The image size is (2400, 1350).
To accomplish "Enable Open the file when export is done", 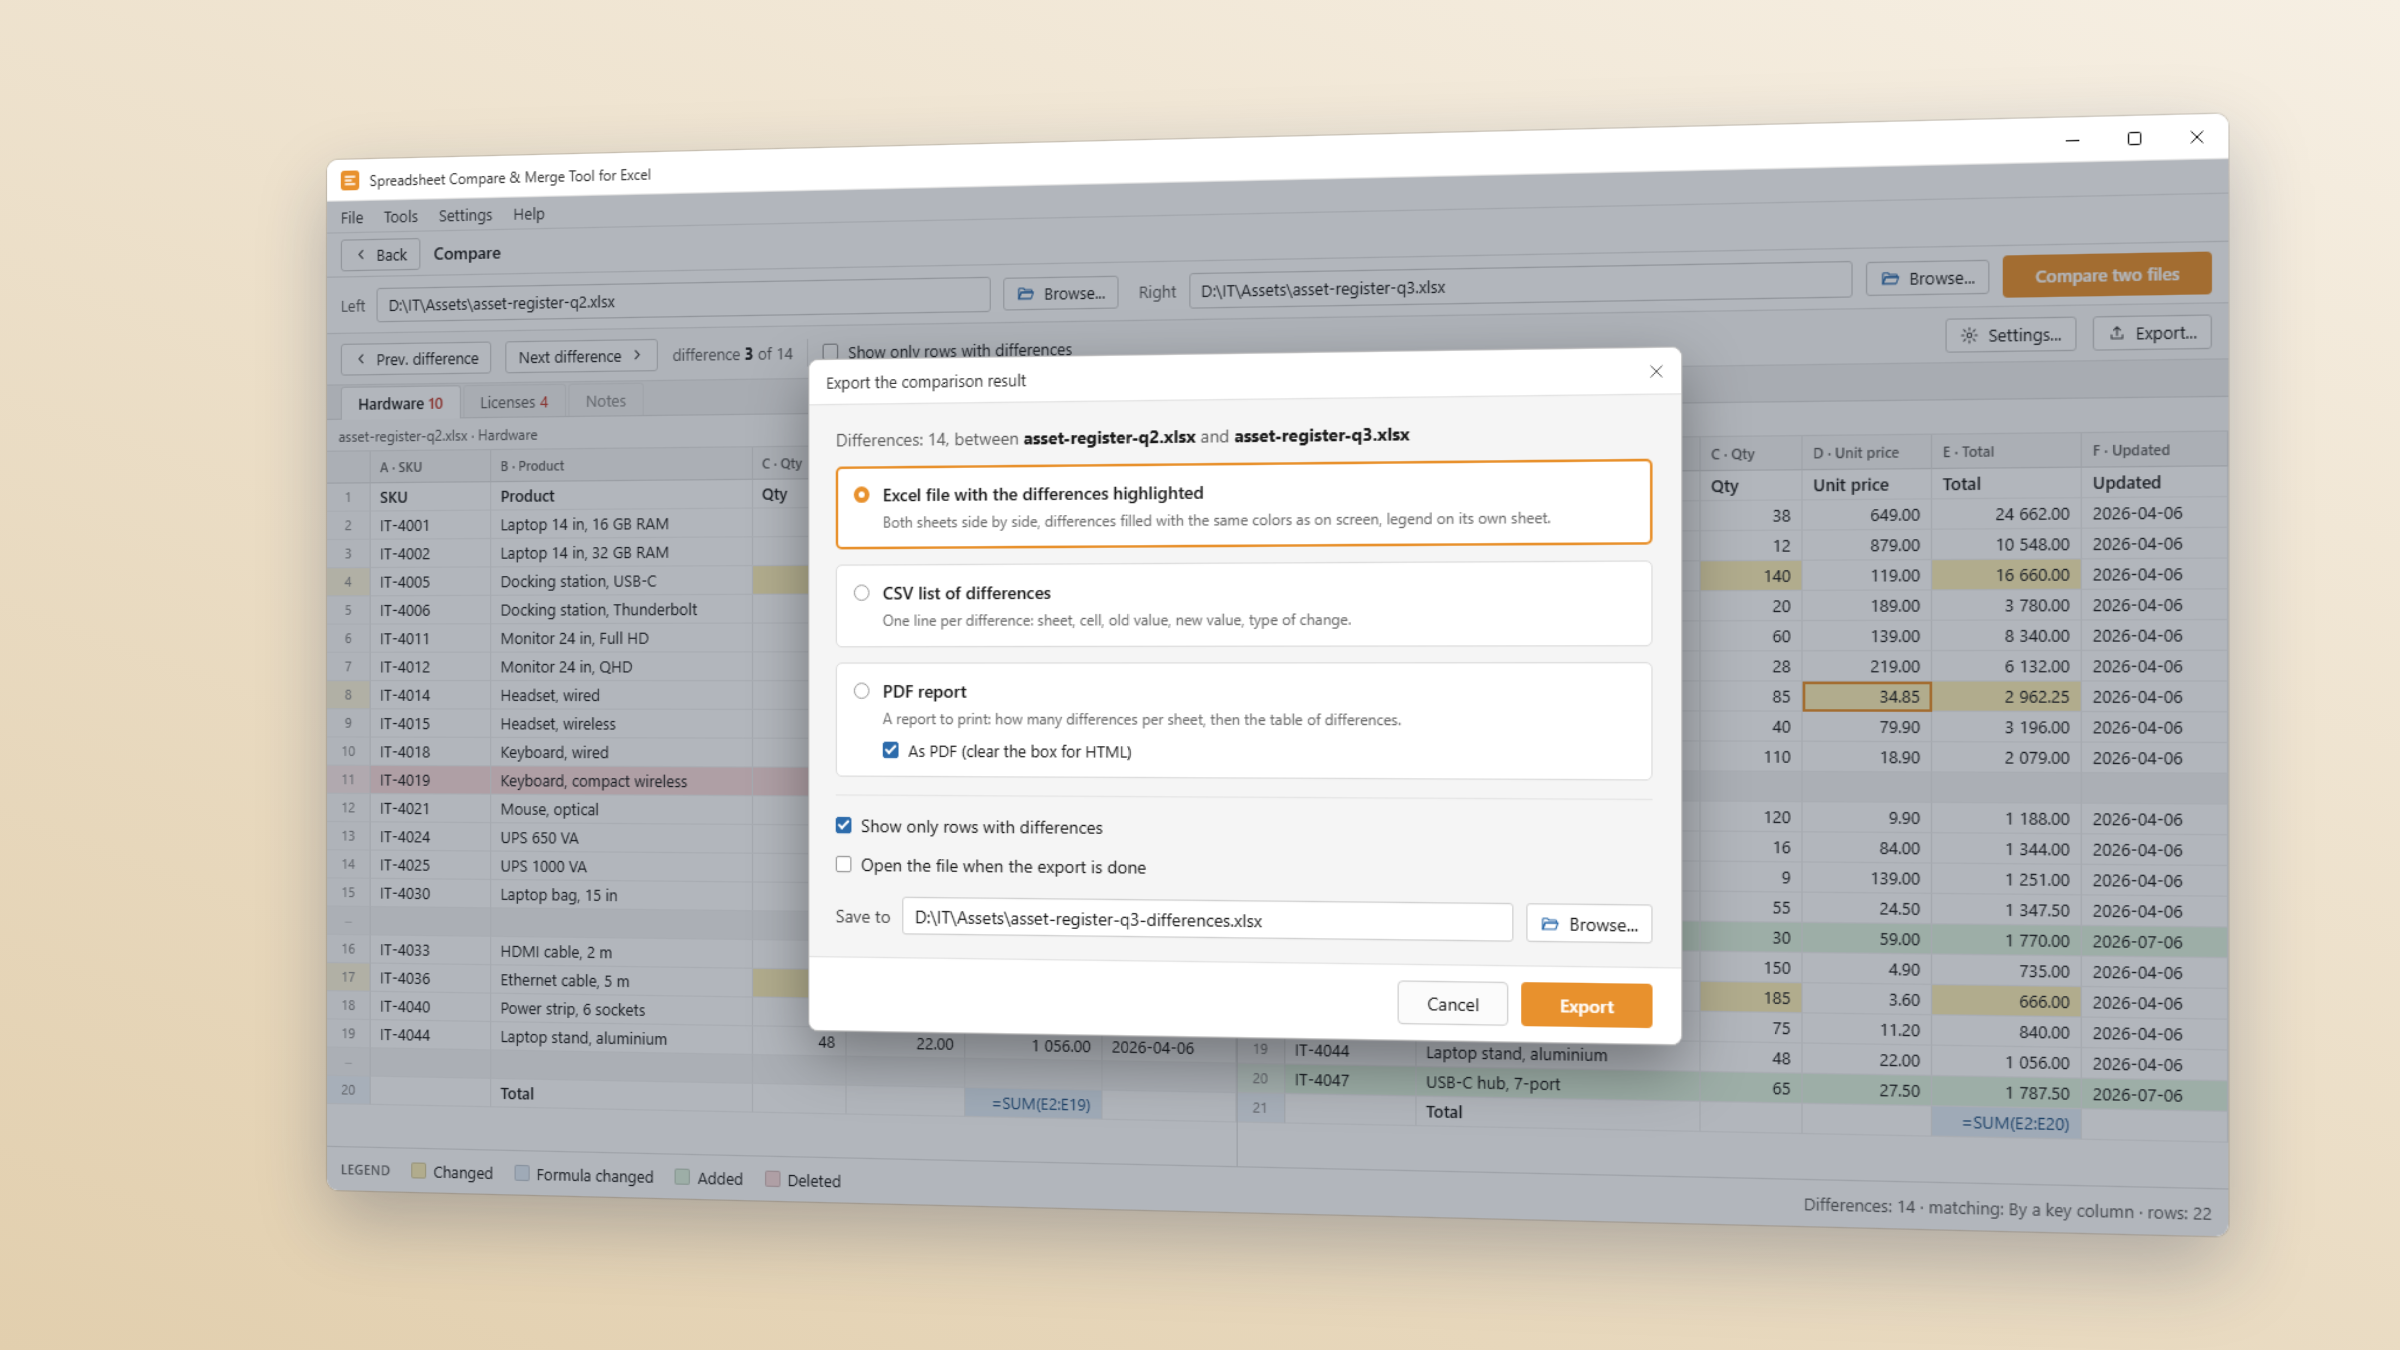I will click(843, 865).
